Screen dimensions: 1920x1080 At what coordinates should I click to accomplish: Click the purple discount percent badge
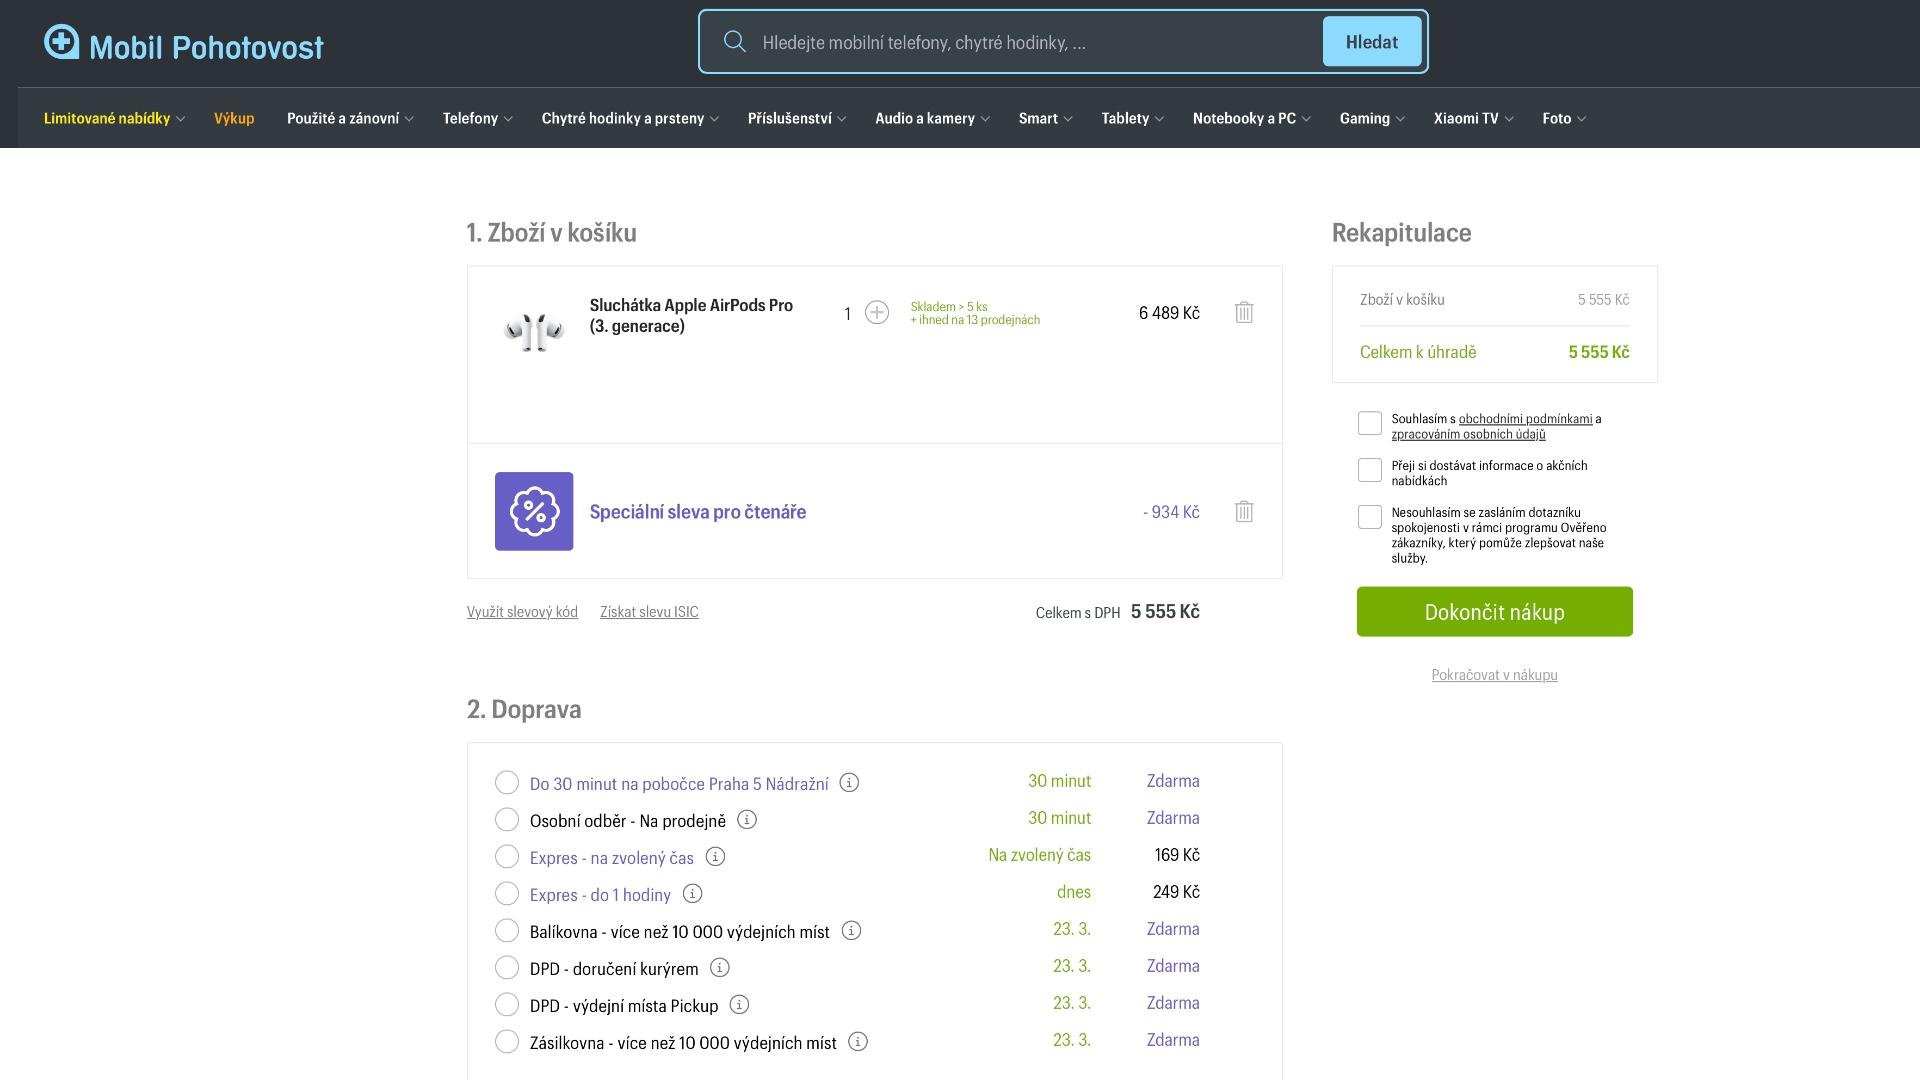click(534, 512)
